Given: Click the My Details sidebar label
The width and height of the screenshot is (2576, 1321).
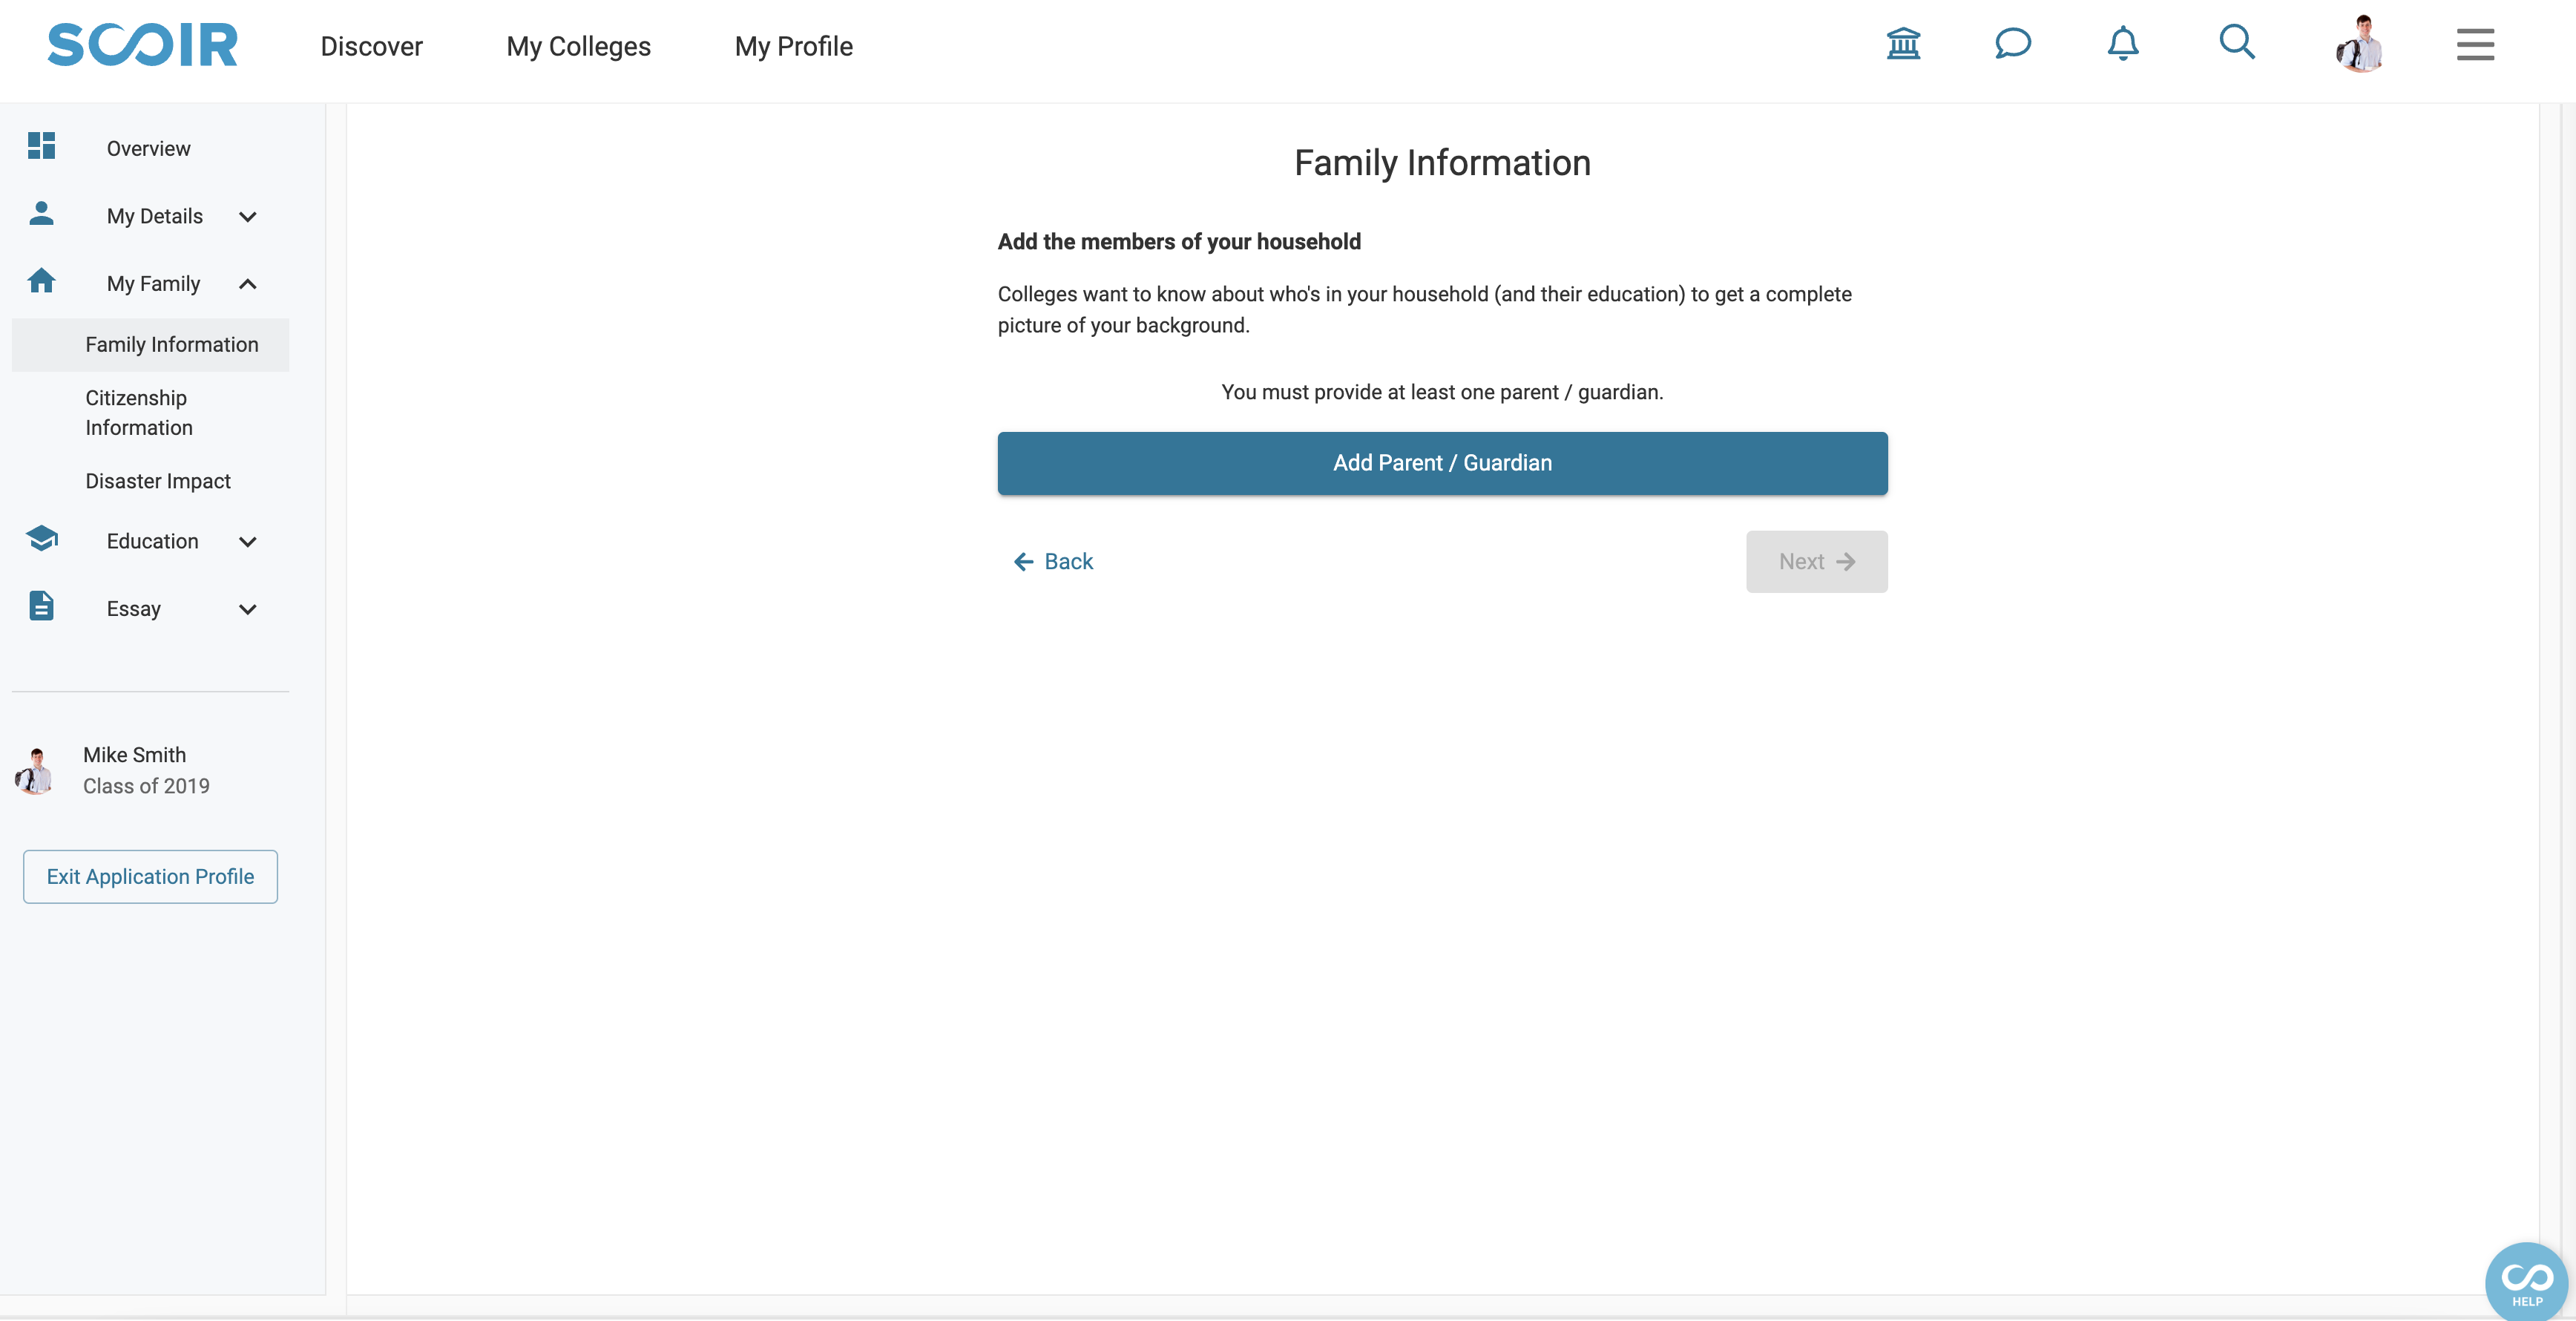Looking at the screenshot, I should [x=155, y=216].
